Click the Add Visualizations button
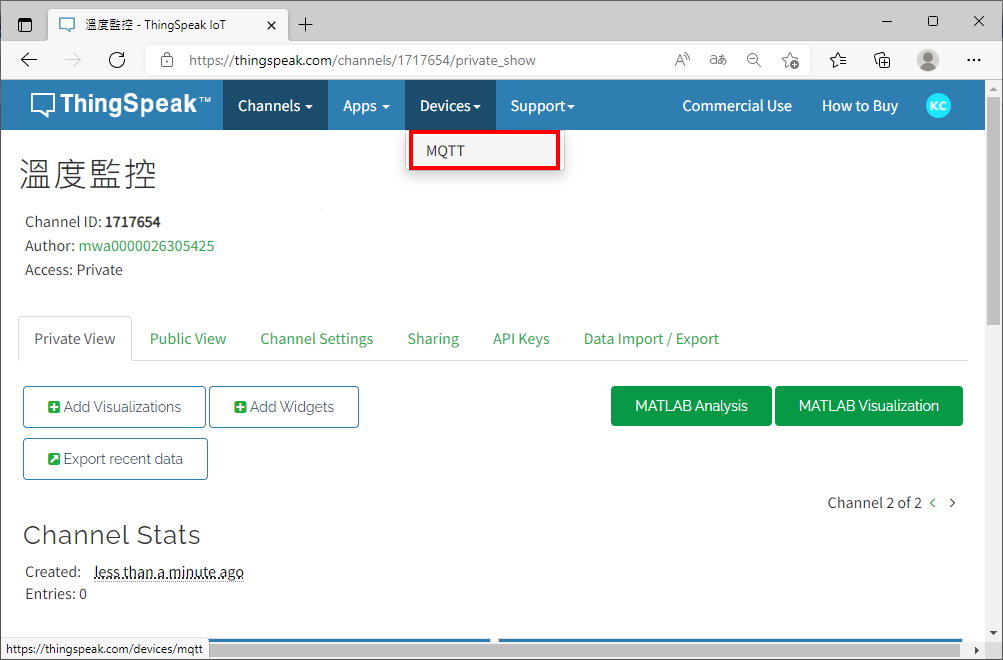This screenshot has height=660, width=1003. click(x=115, y=407)
